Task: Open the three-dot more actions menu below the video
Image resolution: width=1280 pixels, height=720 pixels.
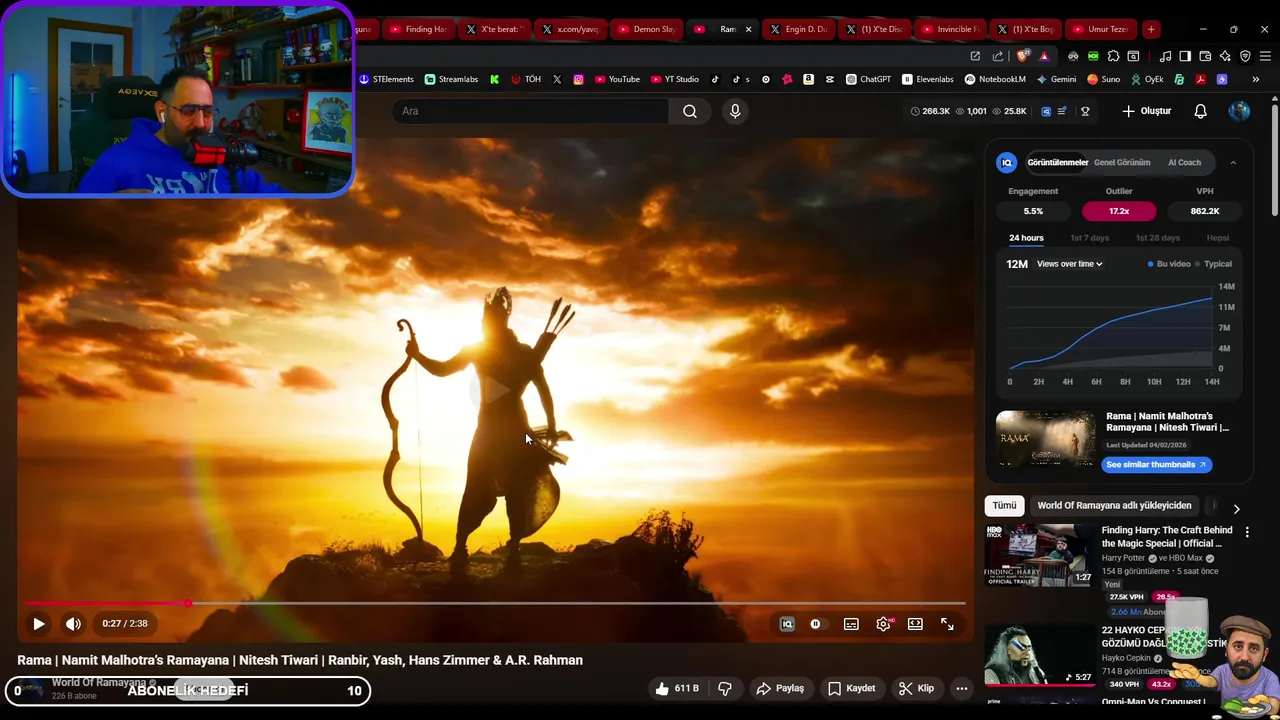Action: click(x=961, y=688)
